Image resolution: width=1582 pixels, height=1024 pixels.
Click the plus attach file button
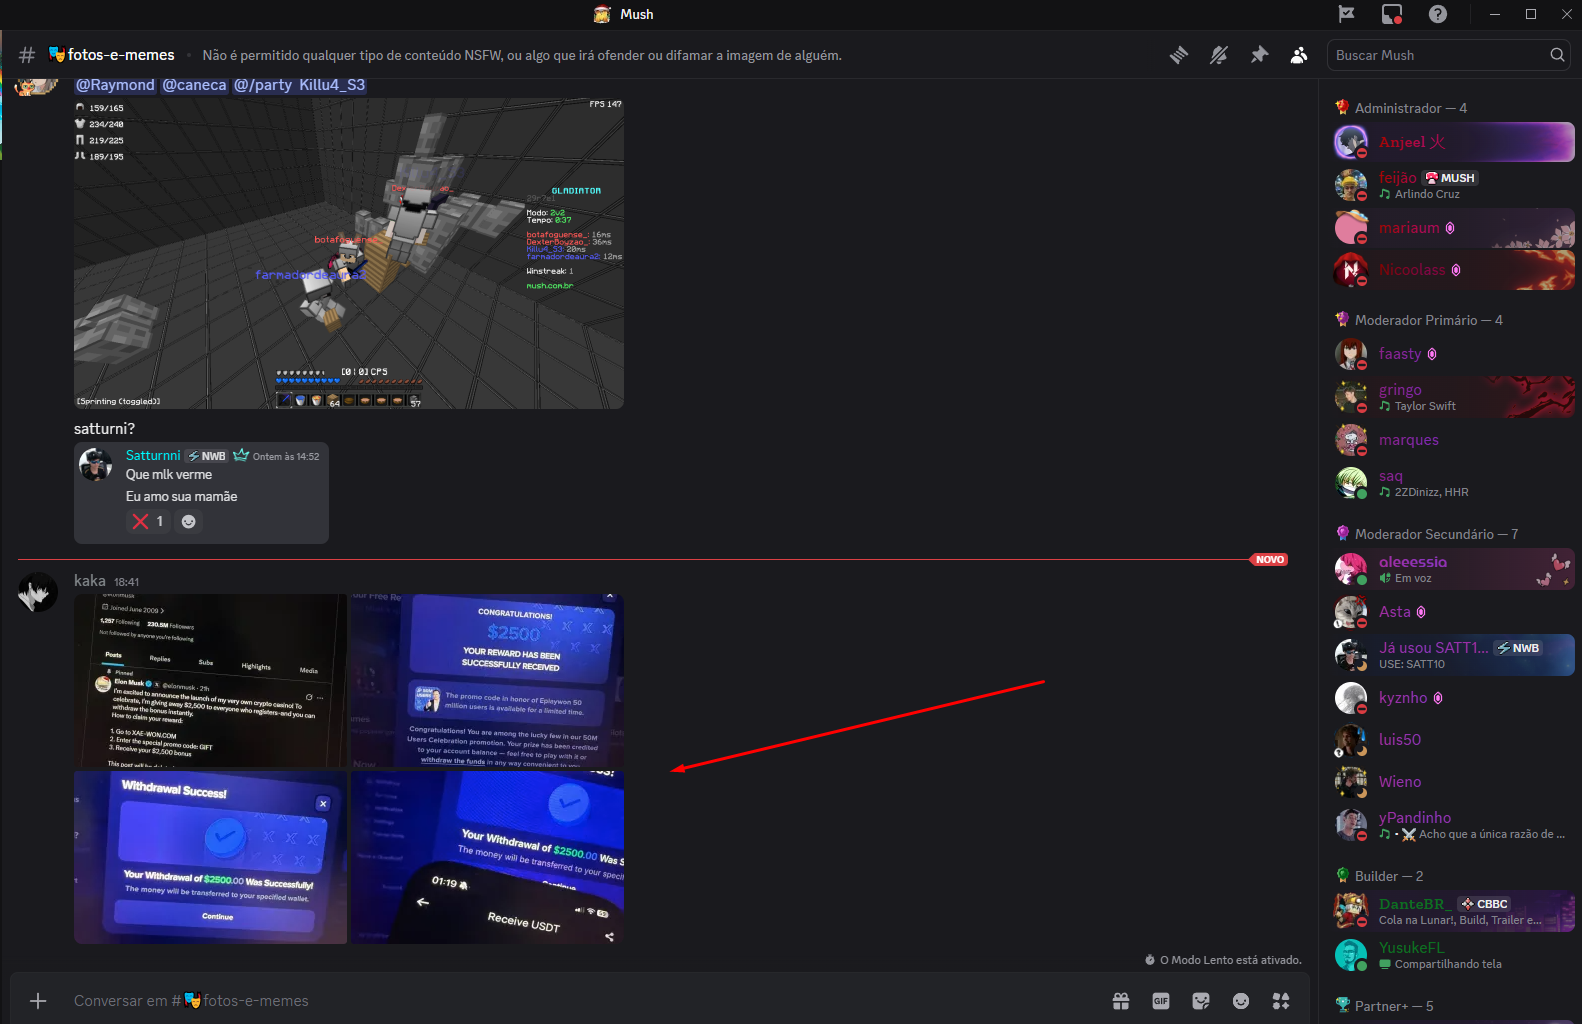point(38,1001)
